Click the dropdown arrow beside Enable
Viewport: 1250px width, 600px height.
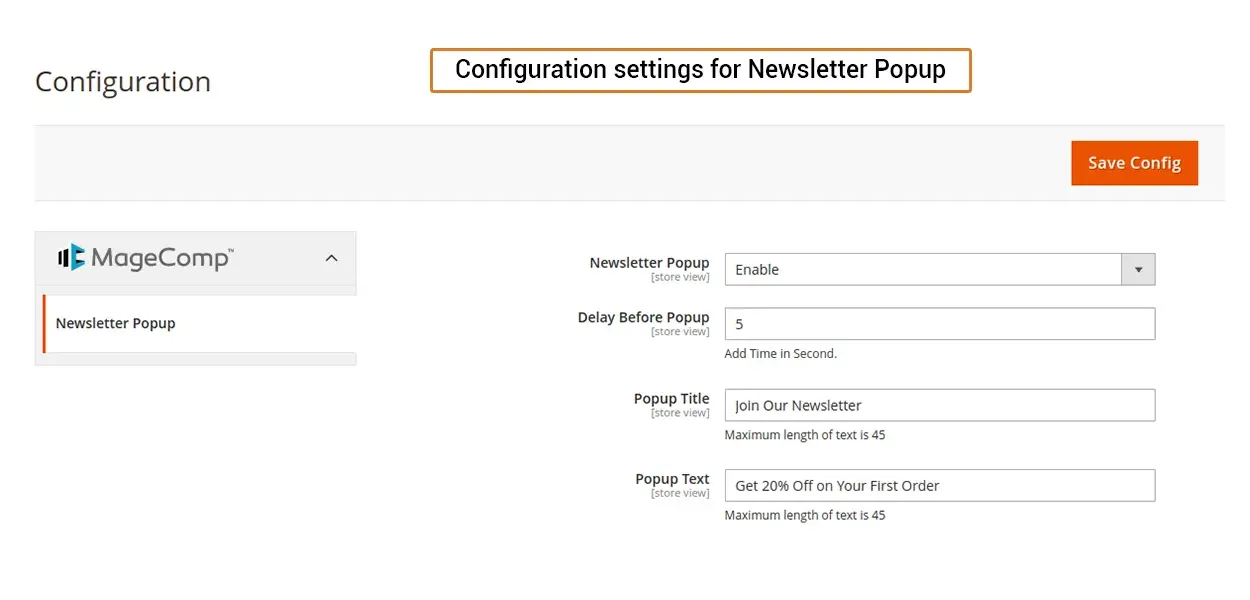click(x=1138, y=269)
